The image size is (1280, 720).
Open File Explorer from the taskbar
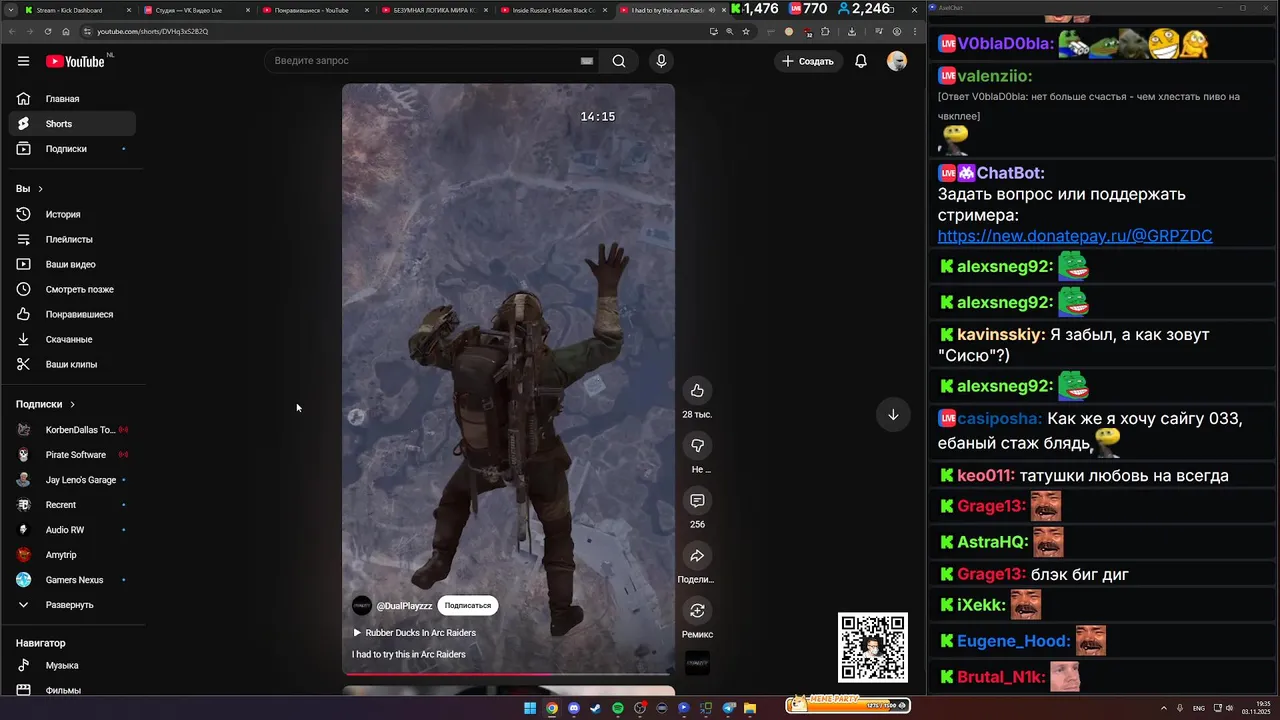click(x=751, y=708)
